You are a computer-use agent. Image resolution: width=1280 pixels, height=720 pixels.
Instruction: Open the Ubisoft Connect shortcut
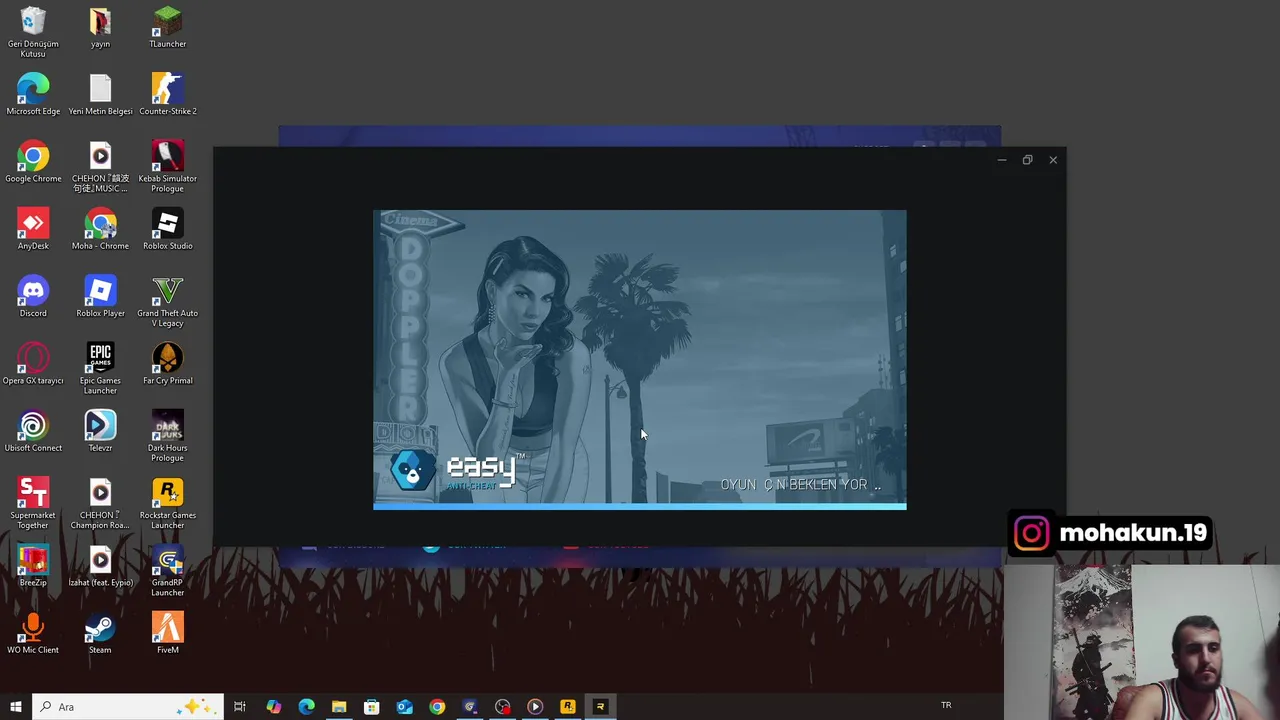point(33,430)
